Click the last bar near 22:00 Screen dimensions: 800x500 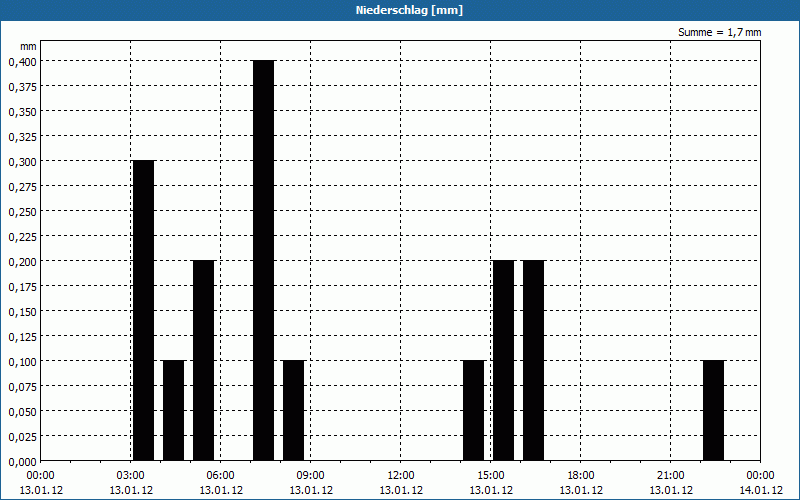713,410
